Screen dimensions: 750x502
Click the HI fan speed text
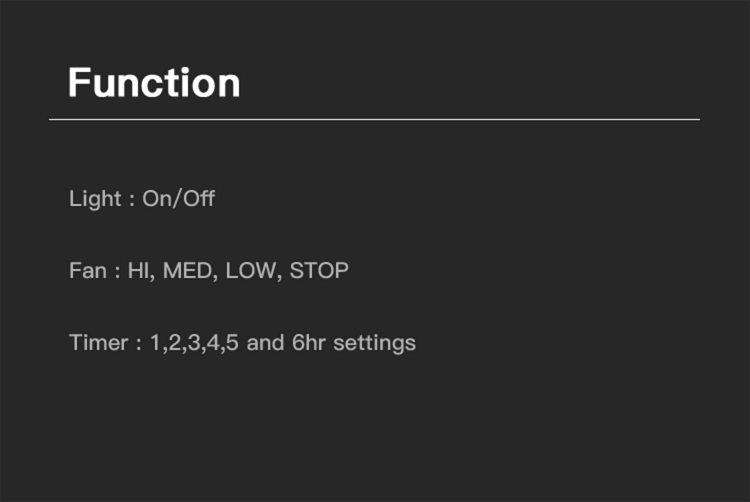(x=141, y=271)
